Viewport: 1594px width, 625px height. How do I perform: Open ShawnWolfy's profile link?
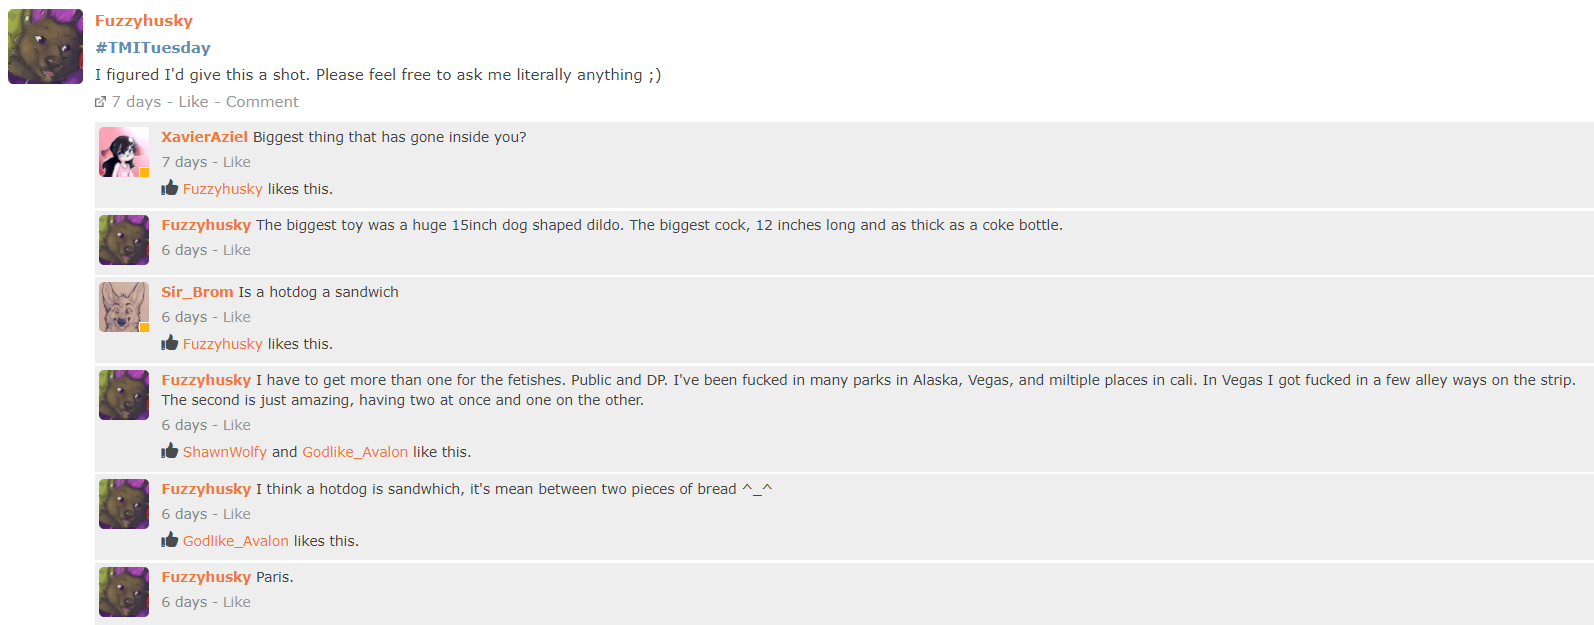pos(225,452)
